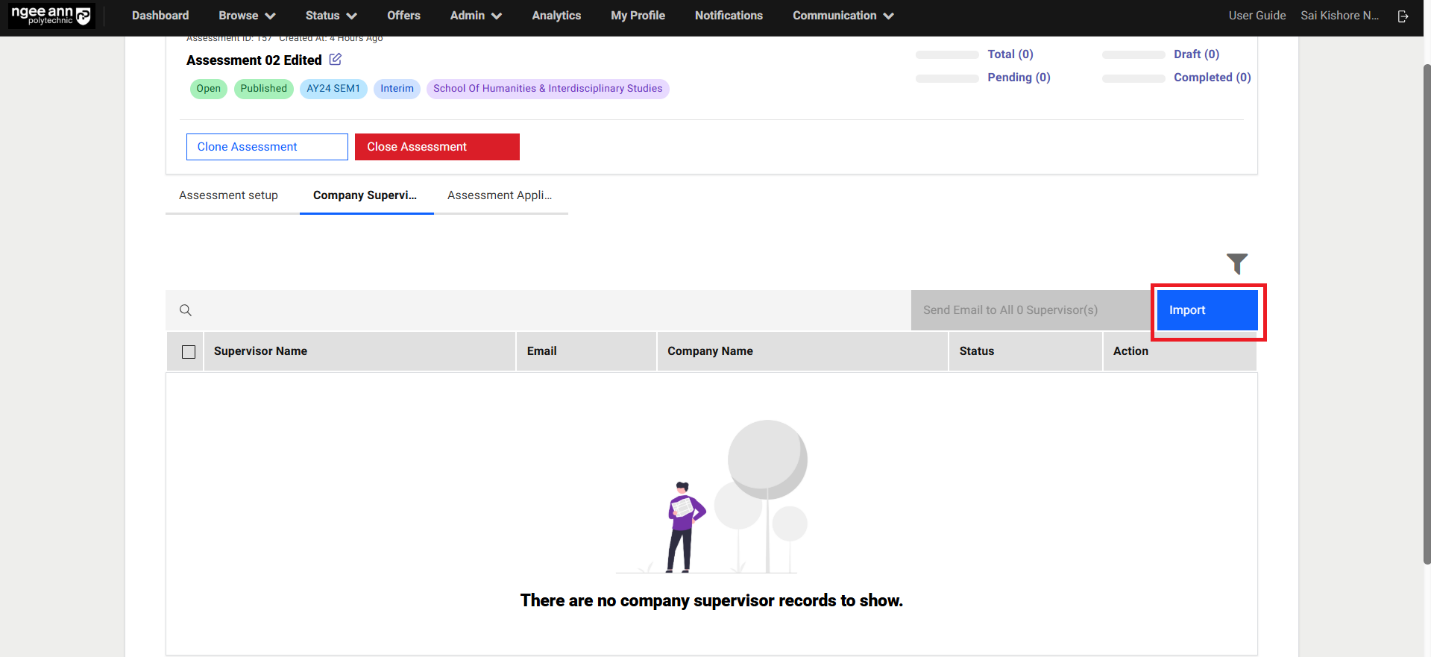Sign out using the logout icon

[1403, 15]
